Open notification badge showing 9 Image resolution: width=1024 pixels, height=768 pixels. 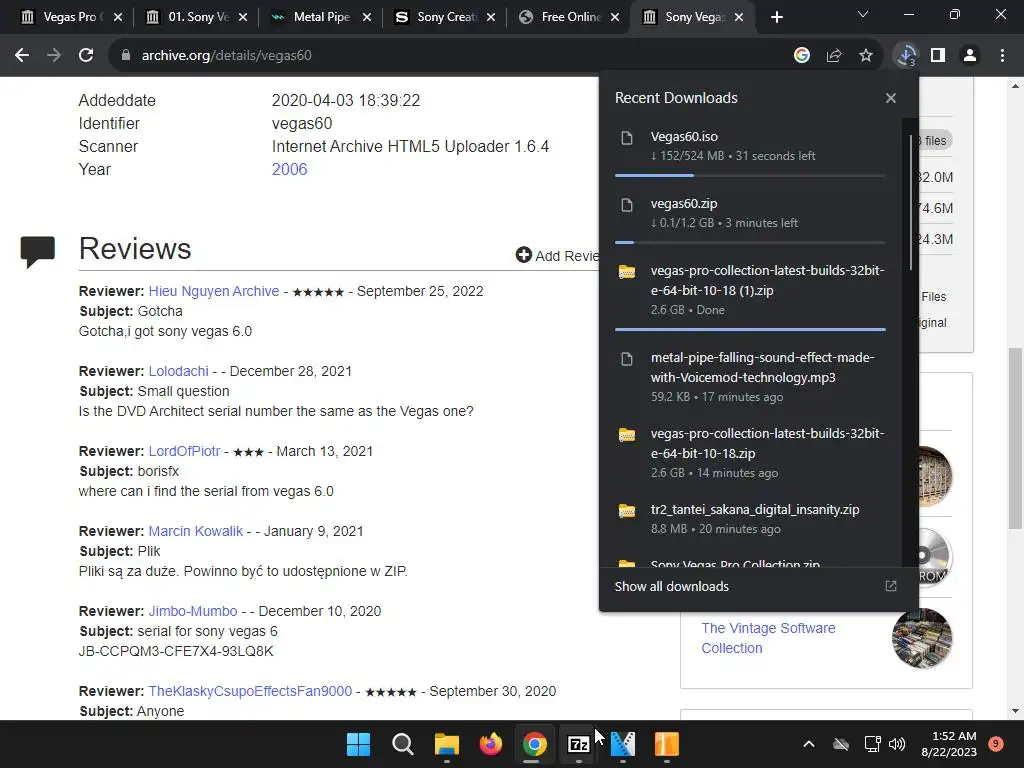(996, 744)
